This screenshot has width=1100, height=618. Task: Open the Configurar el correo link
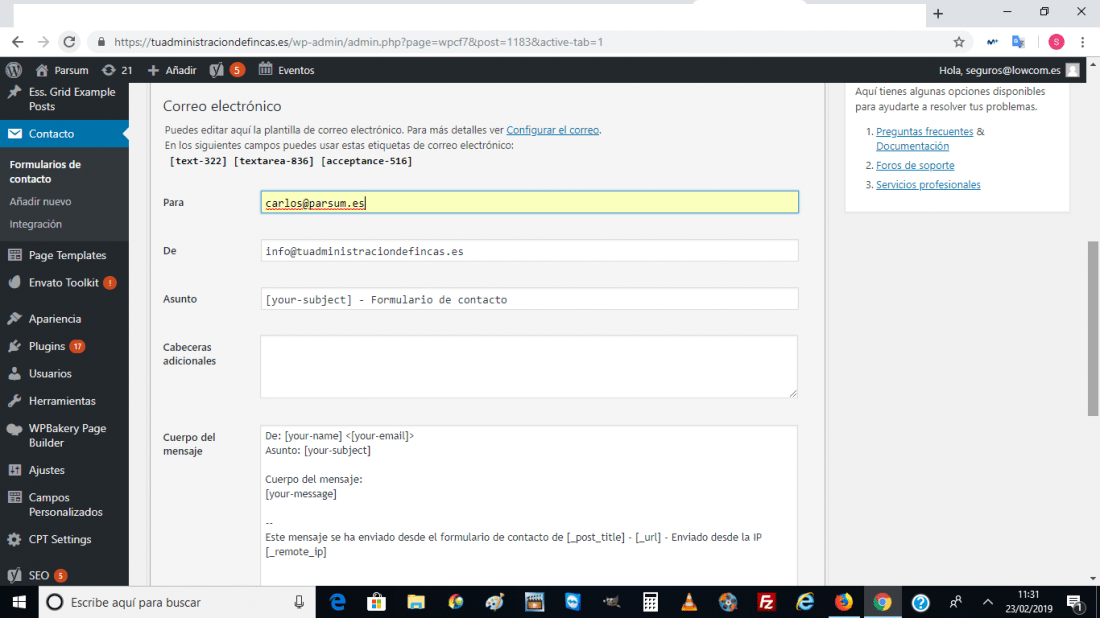pyautogui.click(x=552, y=130)
